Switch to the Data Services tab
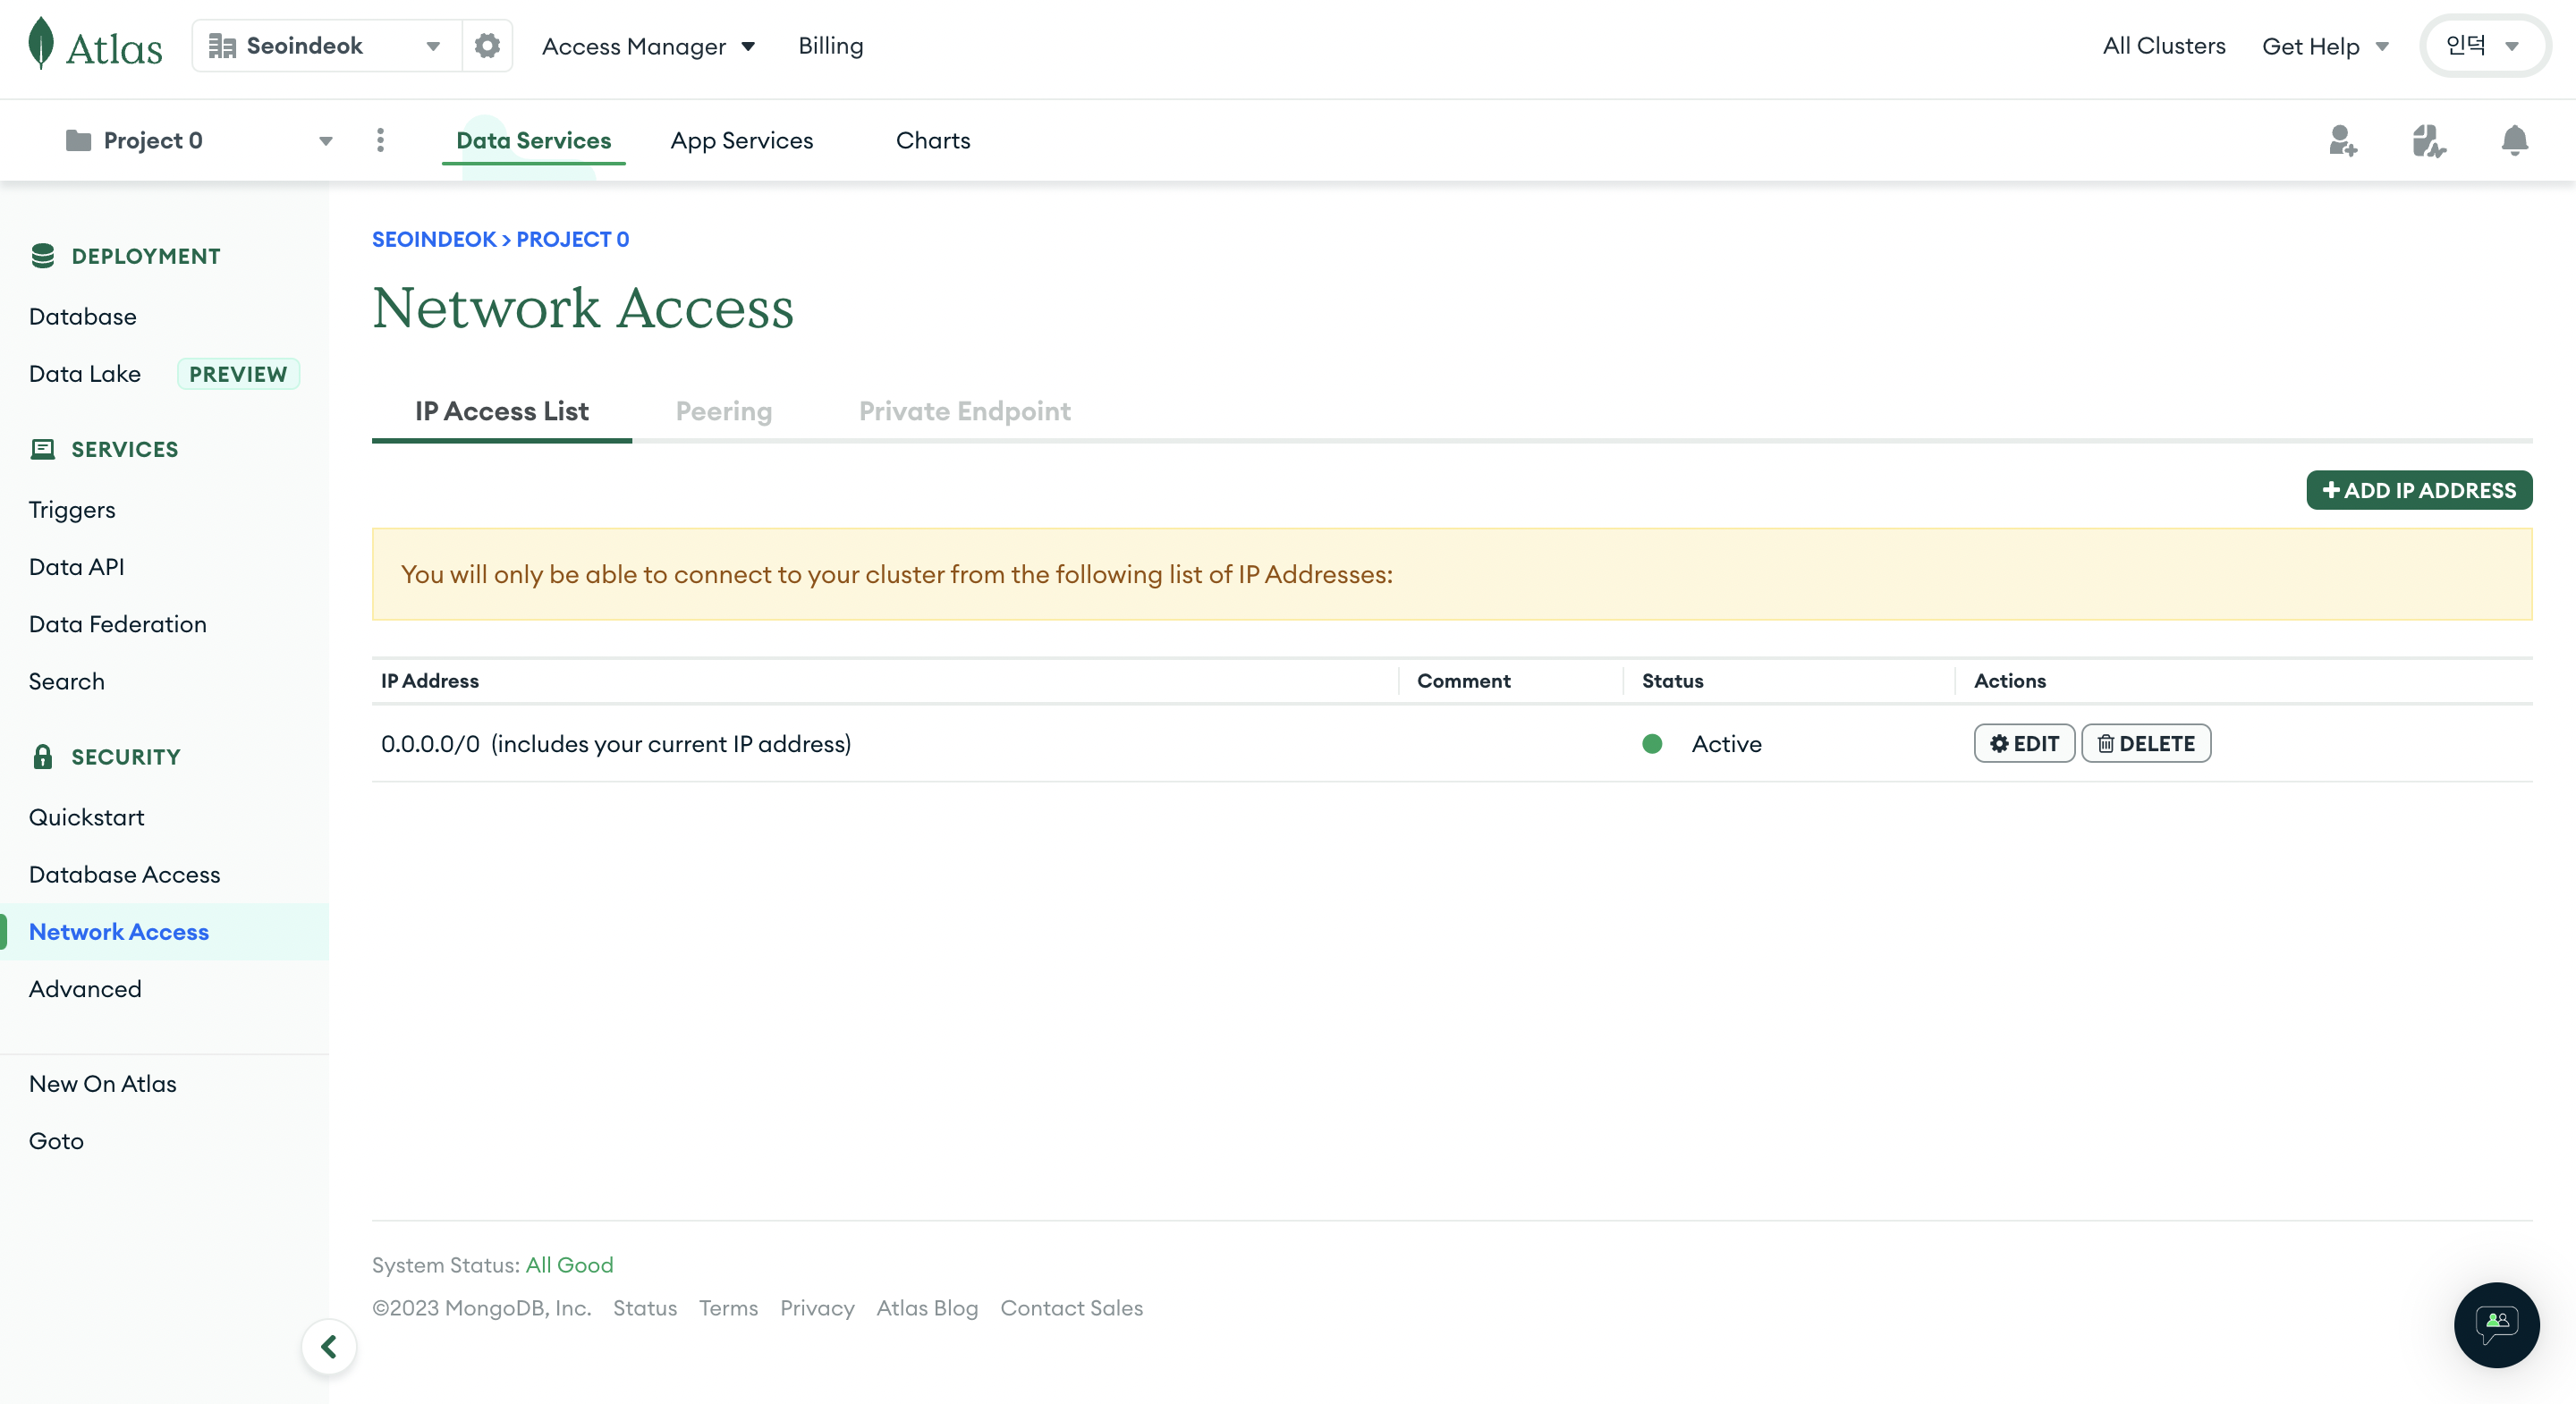This screenshot has width=2576, height=1404. pos(533,140)
